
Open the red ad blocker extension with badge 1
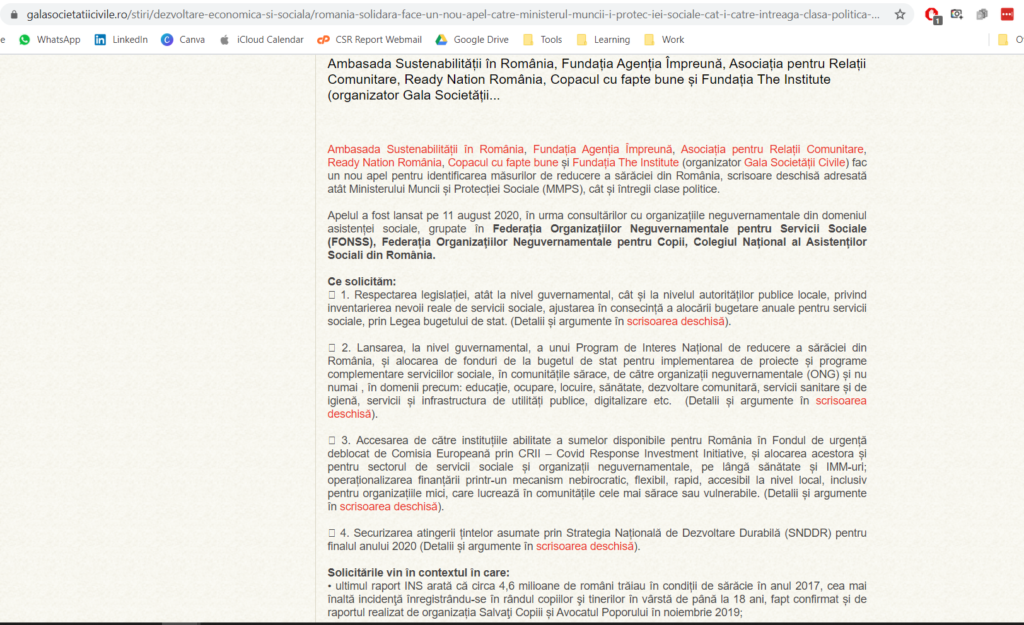click(932, 15)
